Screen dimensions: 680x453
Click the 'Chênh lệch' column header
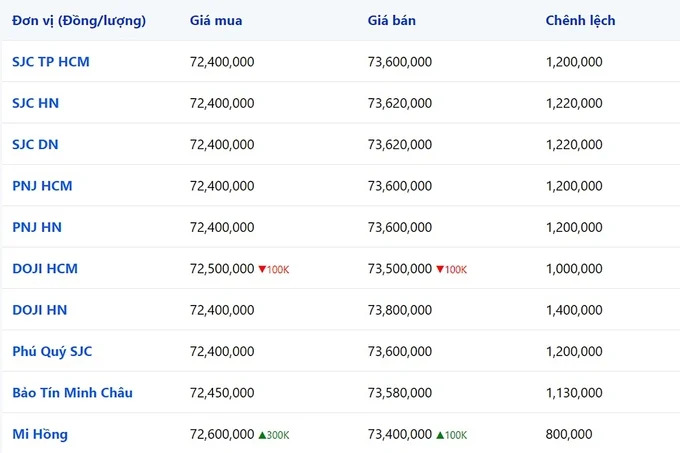click(580, 20)
